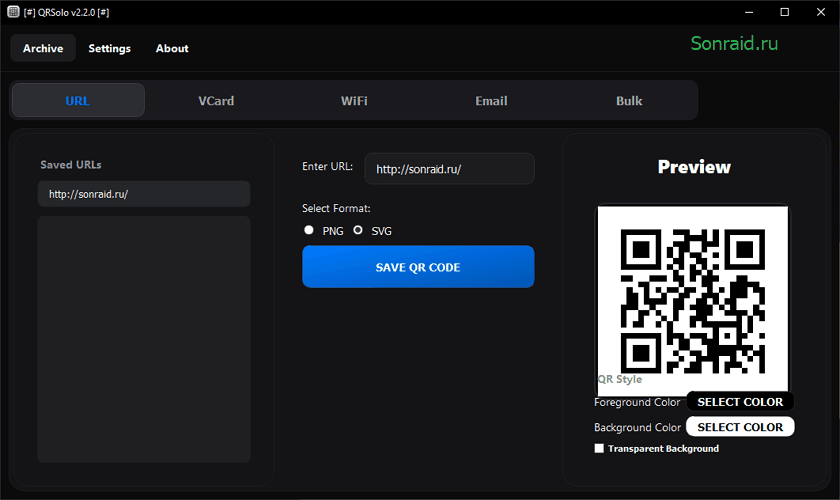This screenshot has height=500, width=840.
Task: Choose a Foreground Color via SELECT COLOR
Action: pyautogui.click(x=740, y=401)
